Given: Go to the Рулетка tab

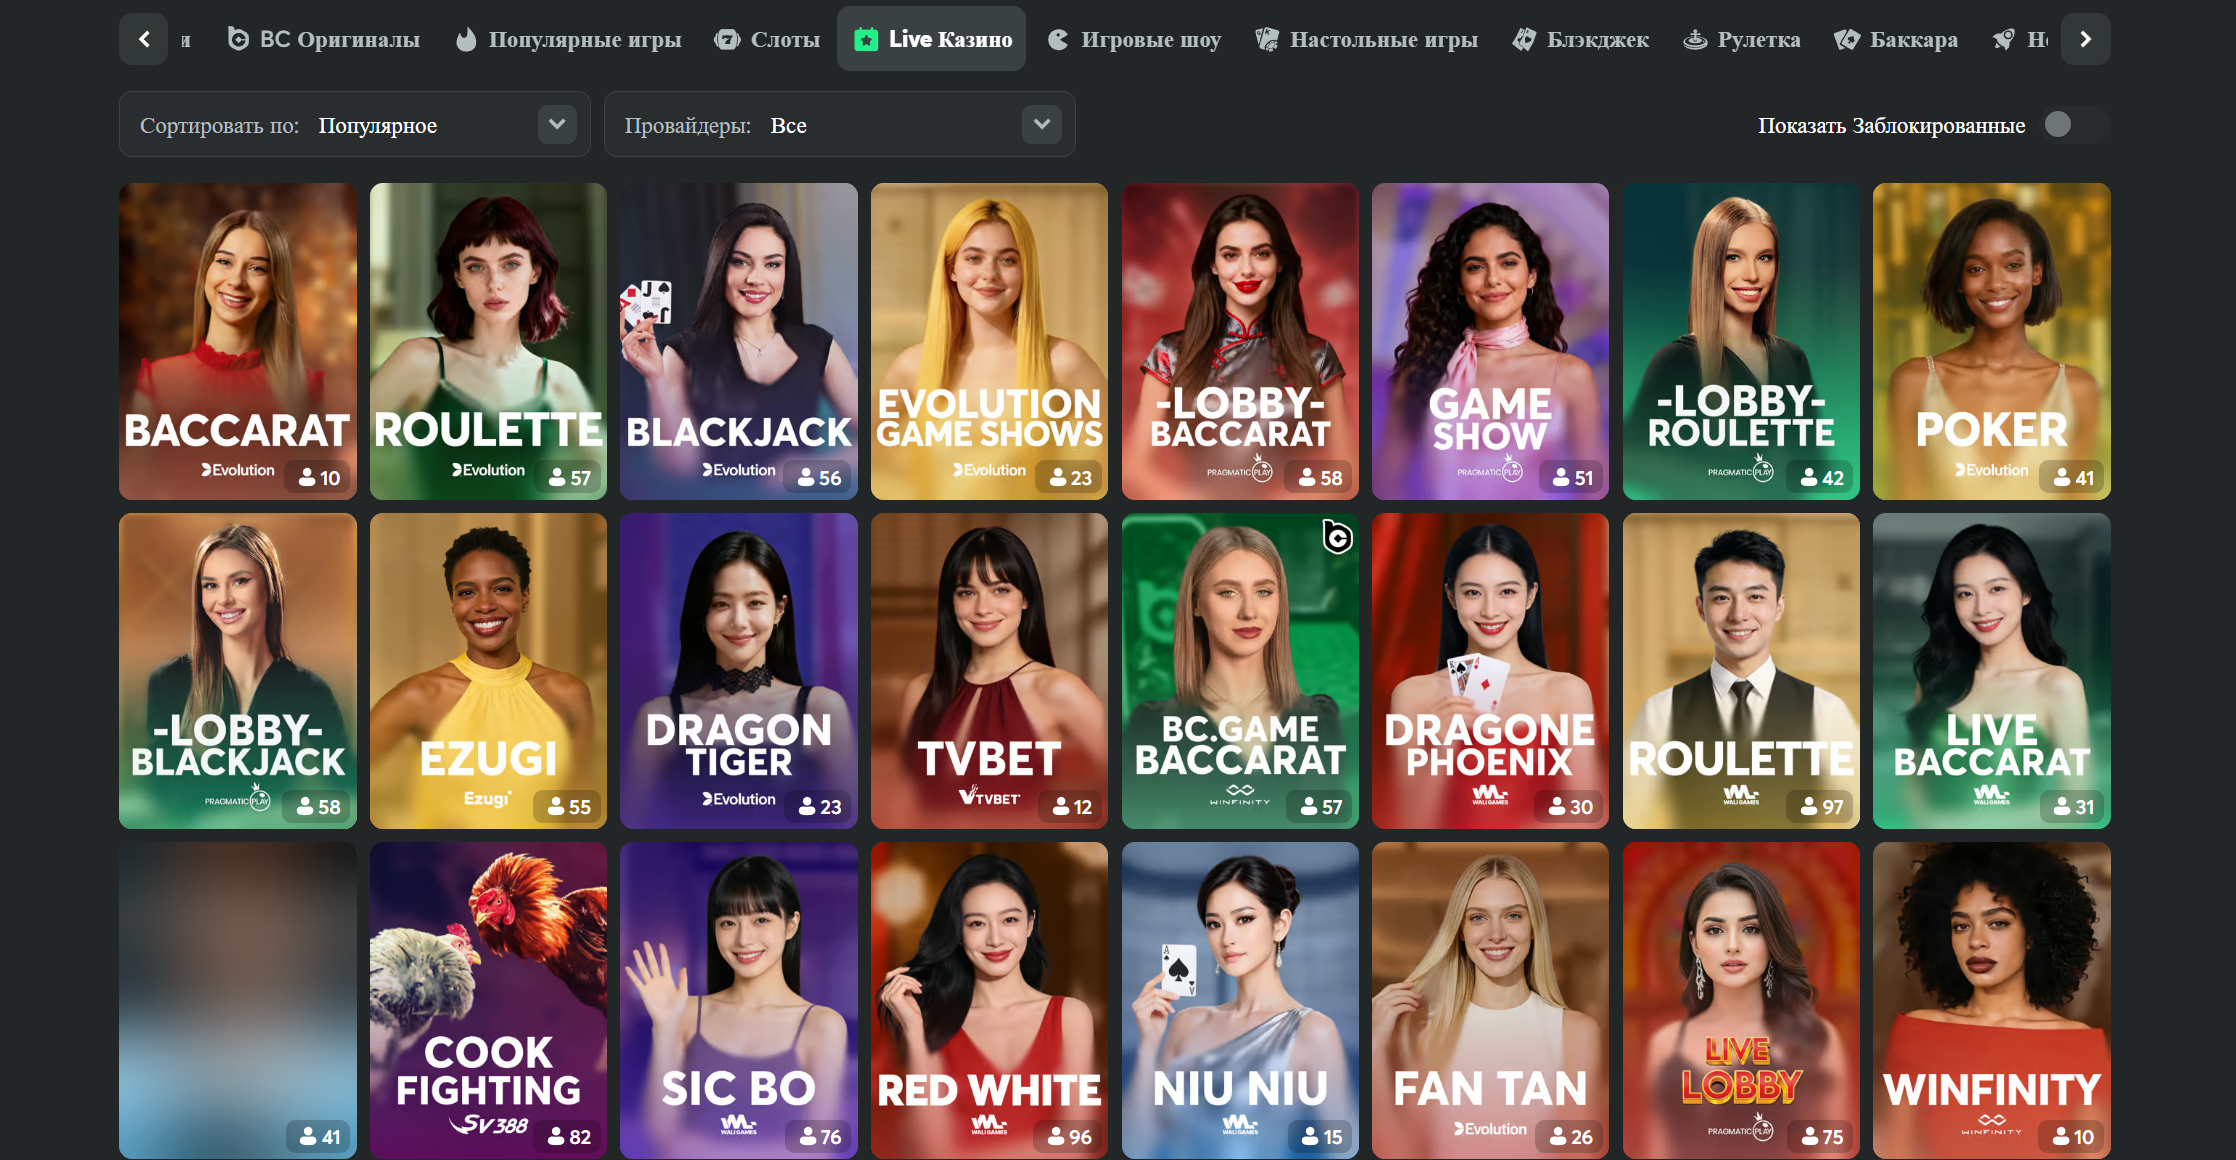Looking at the screenshot, I should click(x=1742, y=39).
